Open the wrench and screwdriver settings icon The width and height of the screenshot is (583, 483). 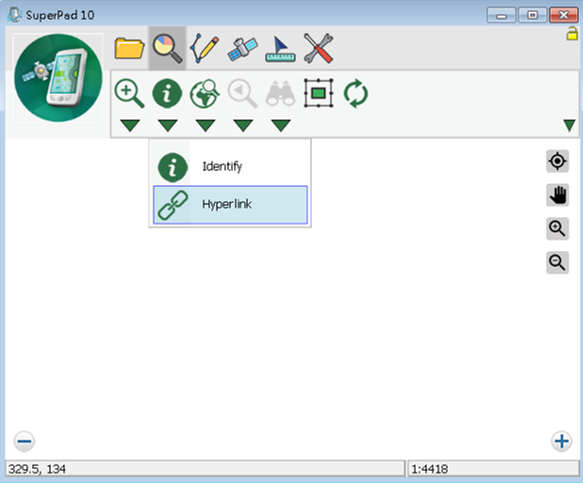(318, 48)
